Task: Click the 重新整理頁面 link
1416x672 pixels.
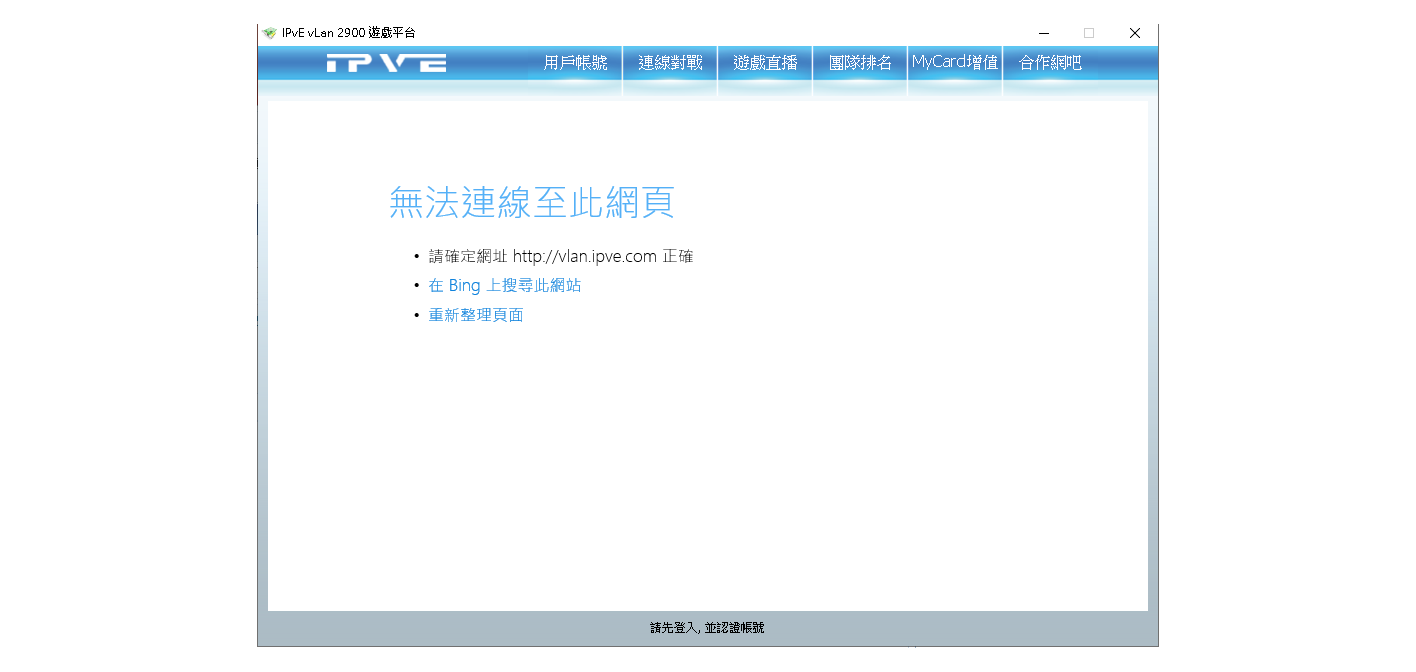Action: (476, 315)
